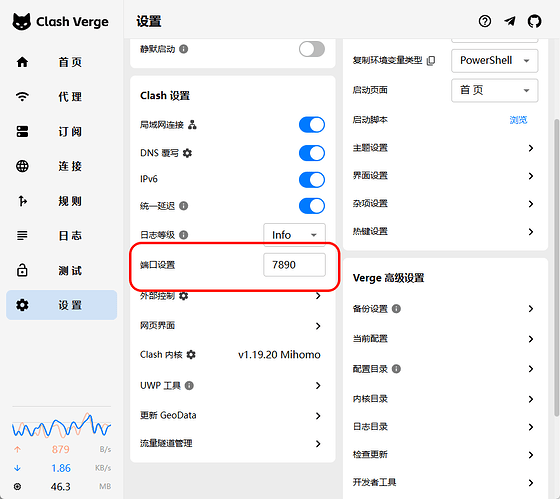
Task: Disable the 统一延迟 switch
Action: tap(312, 206)
